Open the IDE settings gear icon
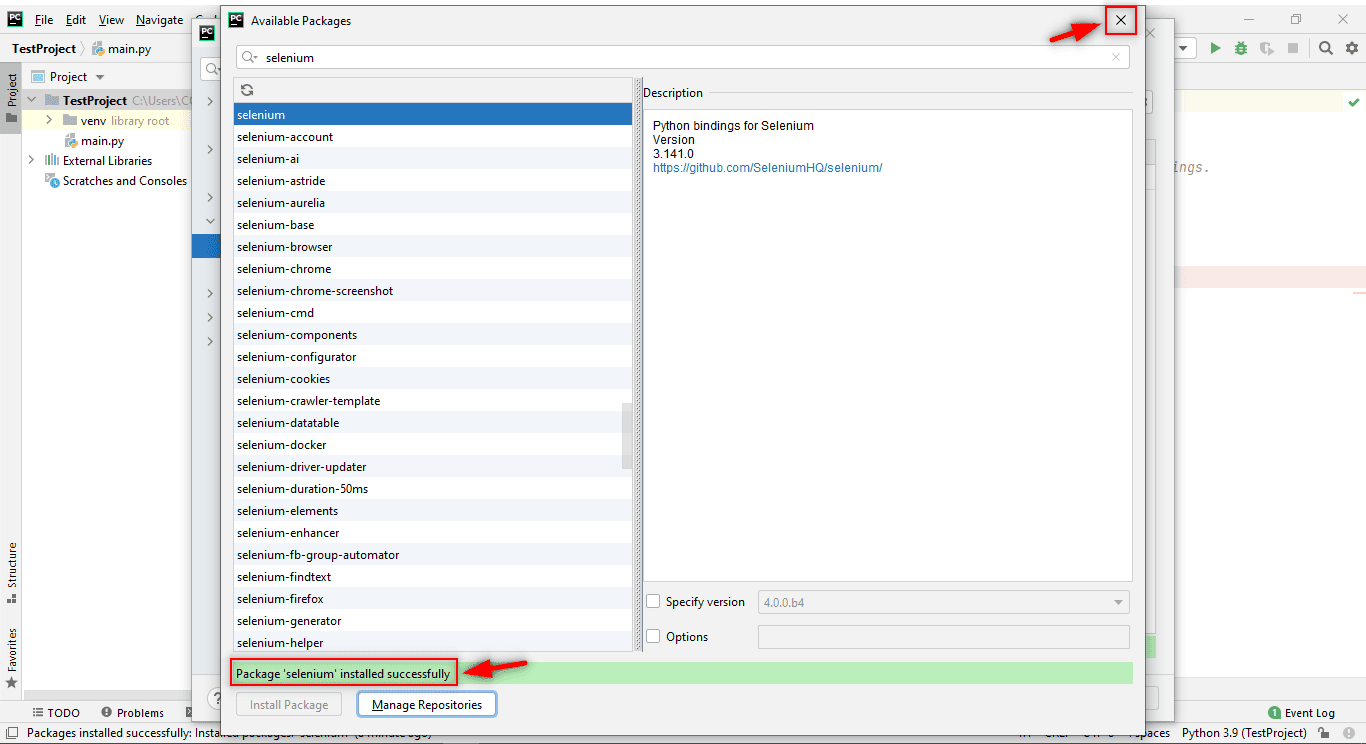 pos(1351,48)
